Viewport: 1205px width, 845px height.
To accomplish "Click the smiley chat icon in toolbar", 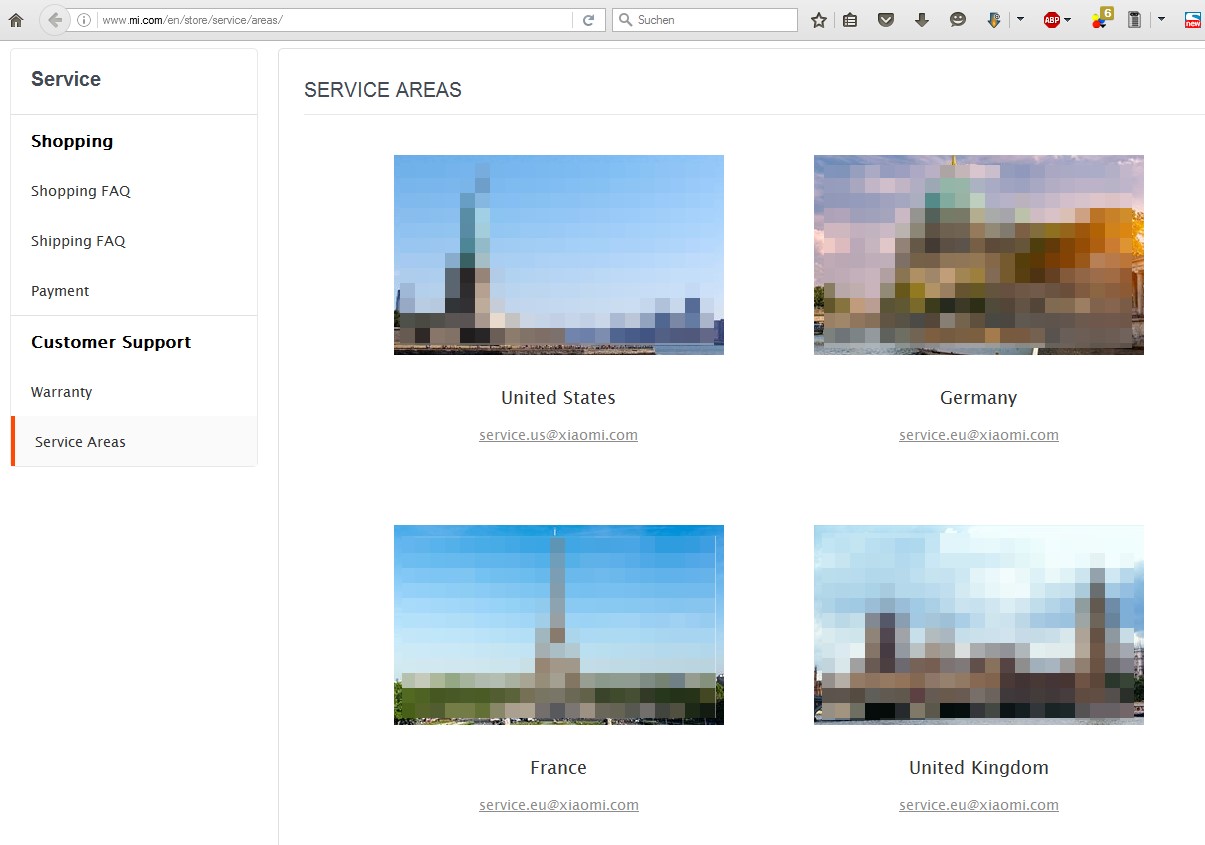I will point(958,20).
